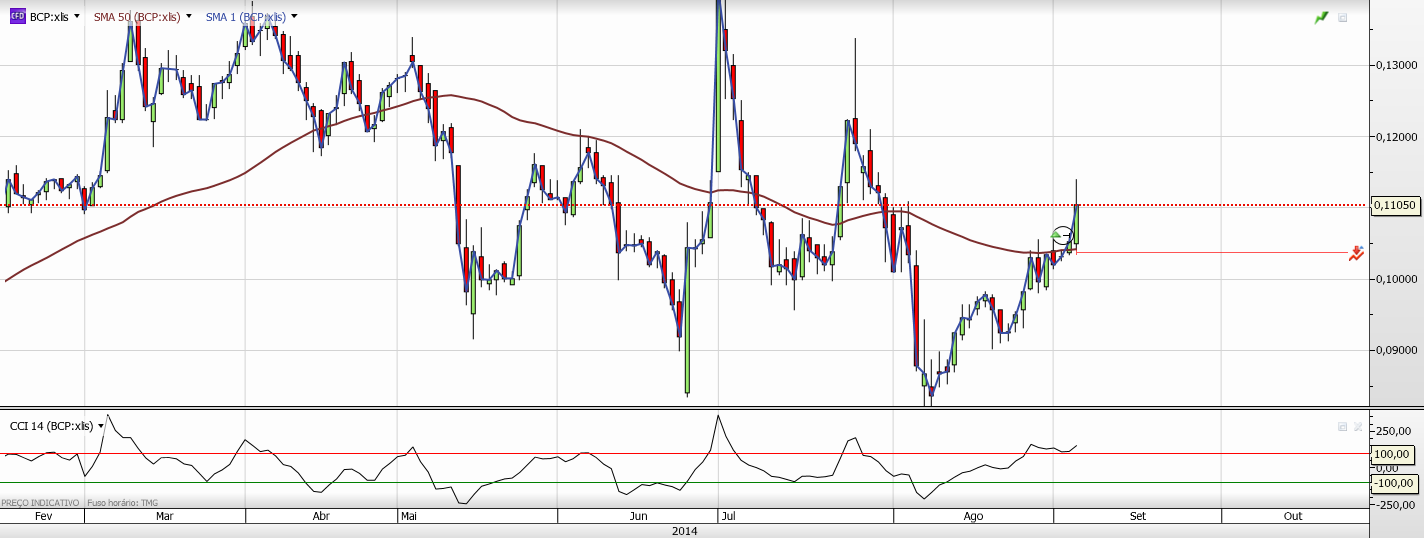Click the CCI panel maximize icon
This screenshot has width=1424, height=538.
click(x=1342, y=426)
